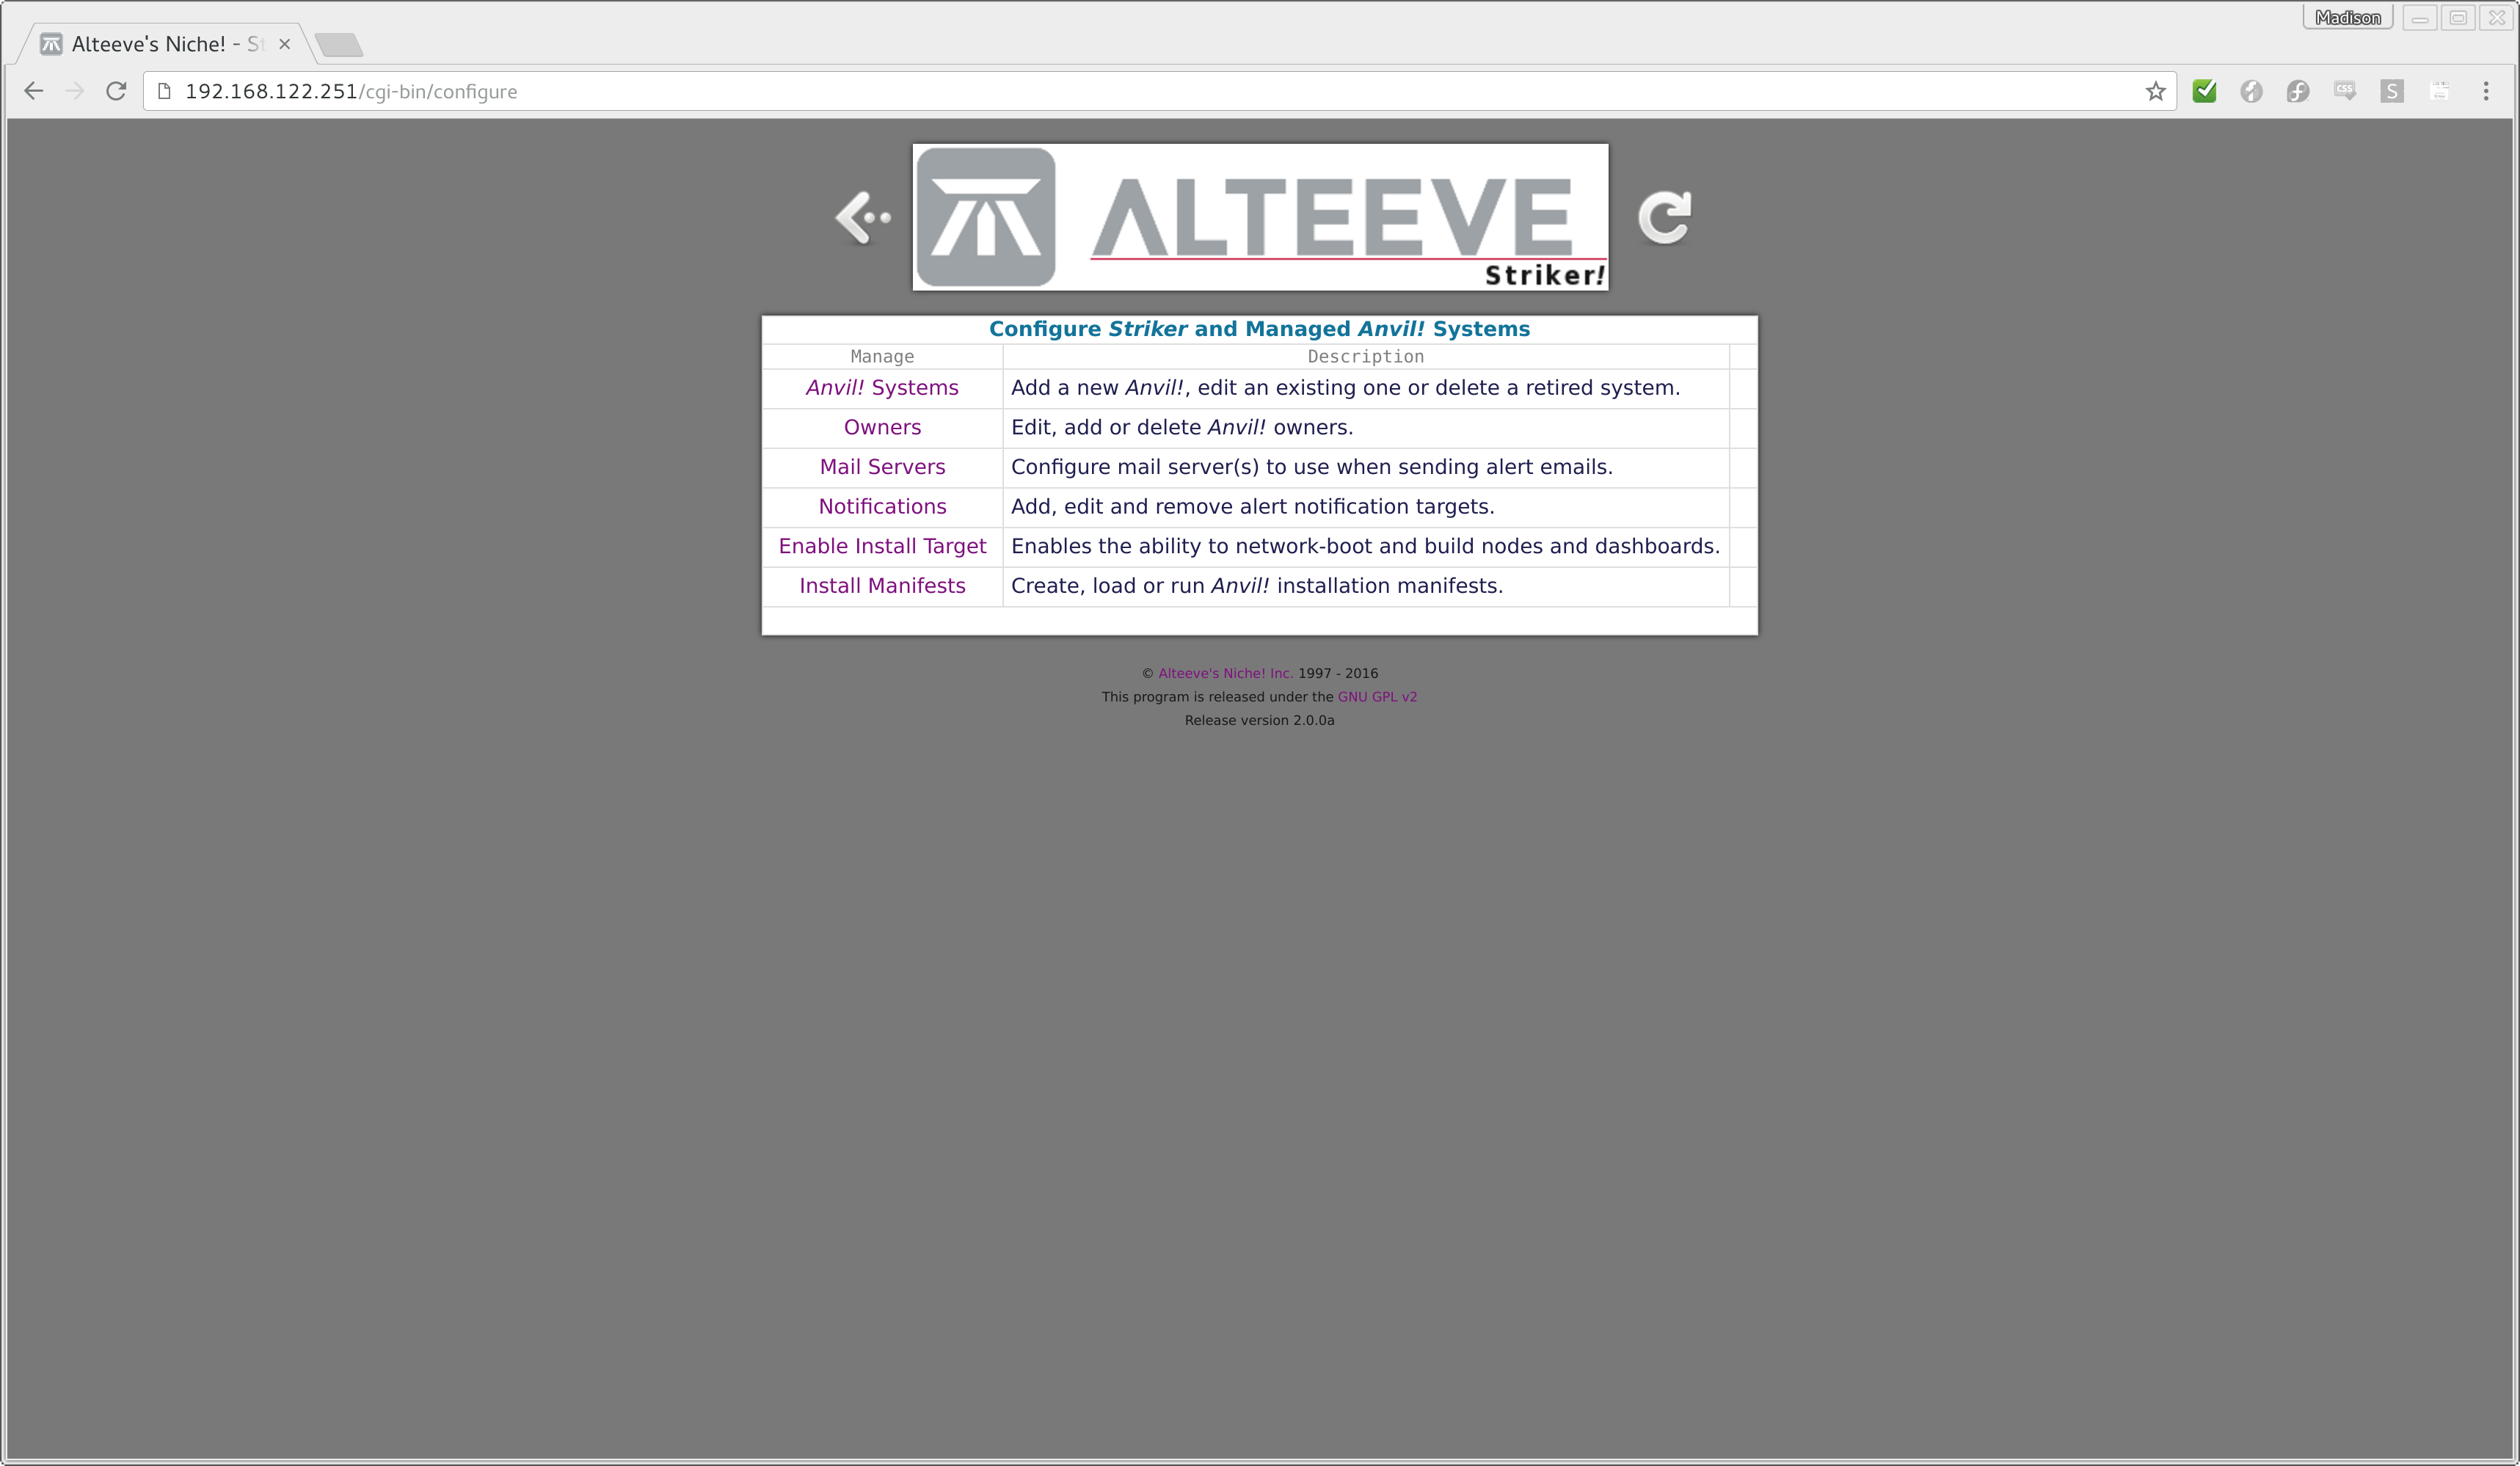Viewport: 2520px width, 1466px height.
Task: Click description 'Create, load or run Anvil! installation manifests.'
Action: click(x=1257, y=586)
